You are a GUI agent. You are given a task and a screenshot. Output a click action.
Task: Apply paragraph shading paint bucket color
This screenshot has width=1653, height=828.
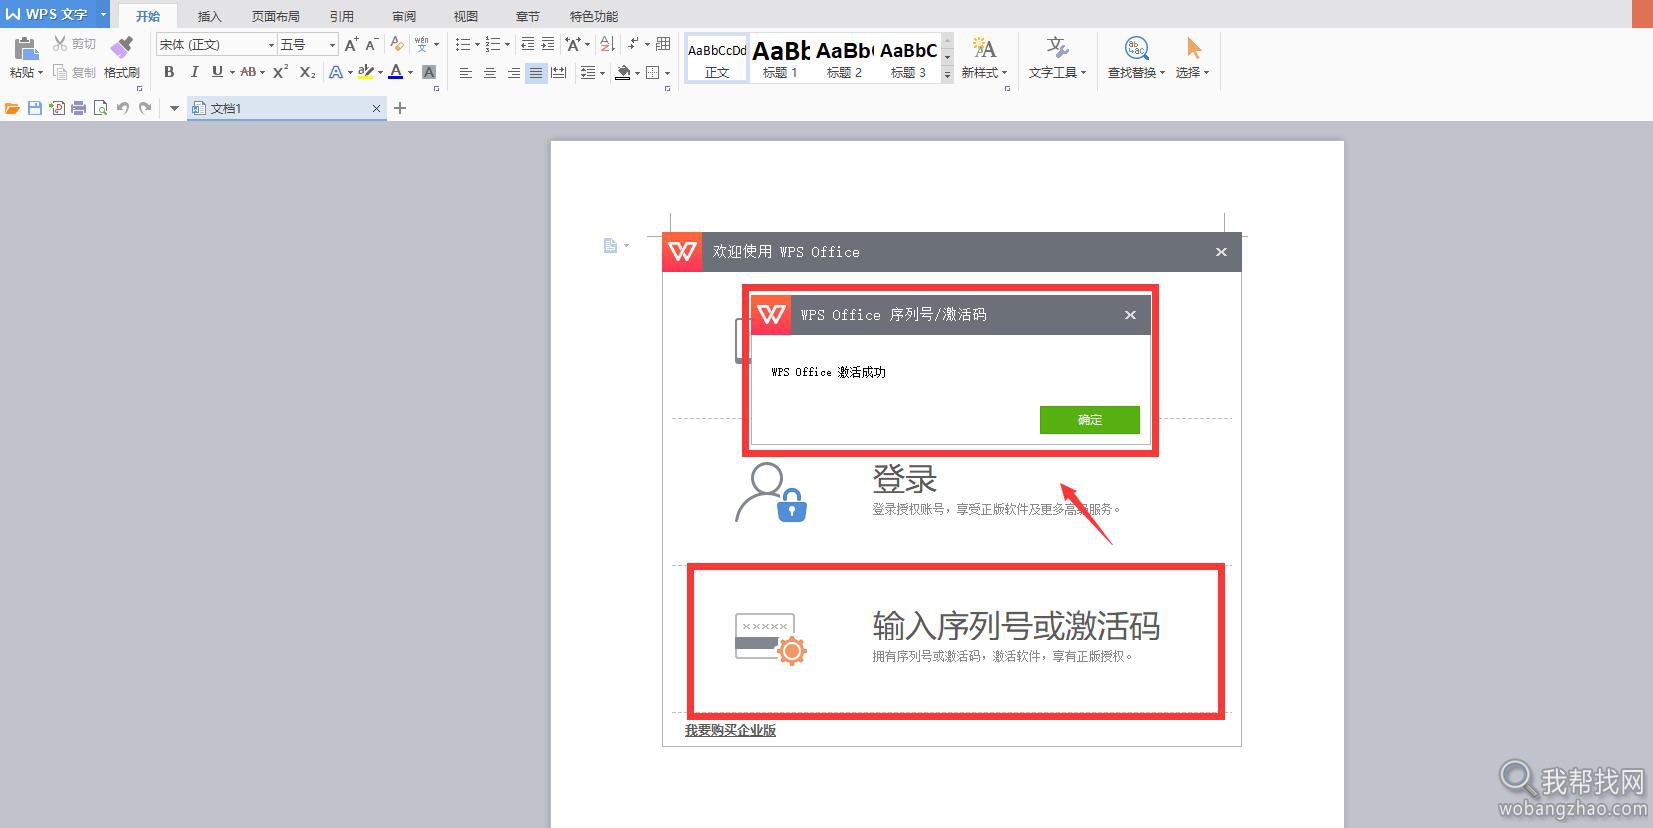point(623,72)
